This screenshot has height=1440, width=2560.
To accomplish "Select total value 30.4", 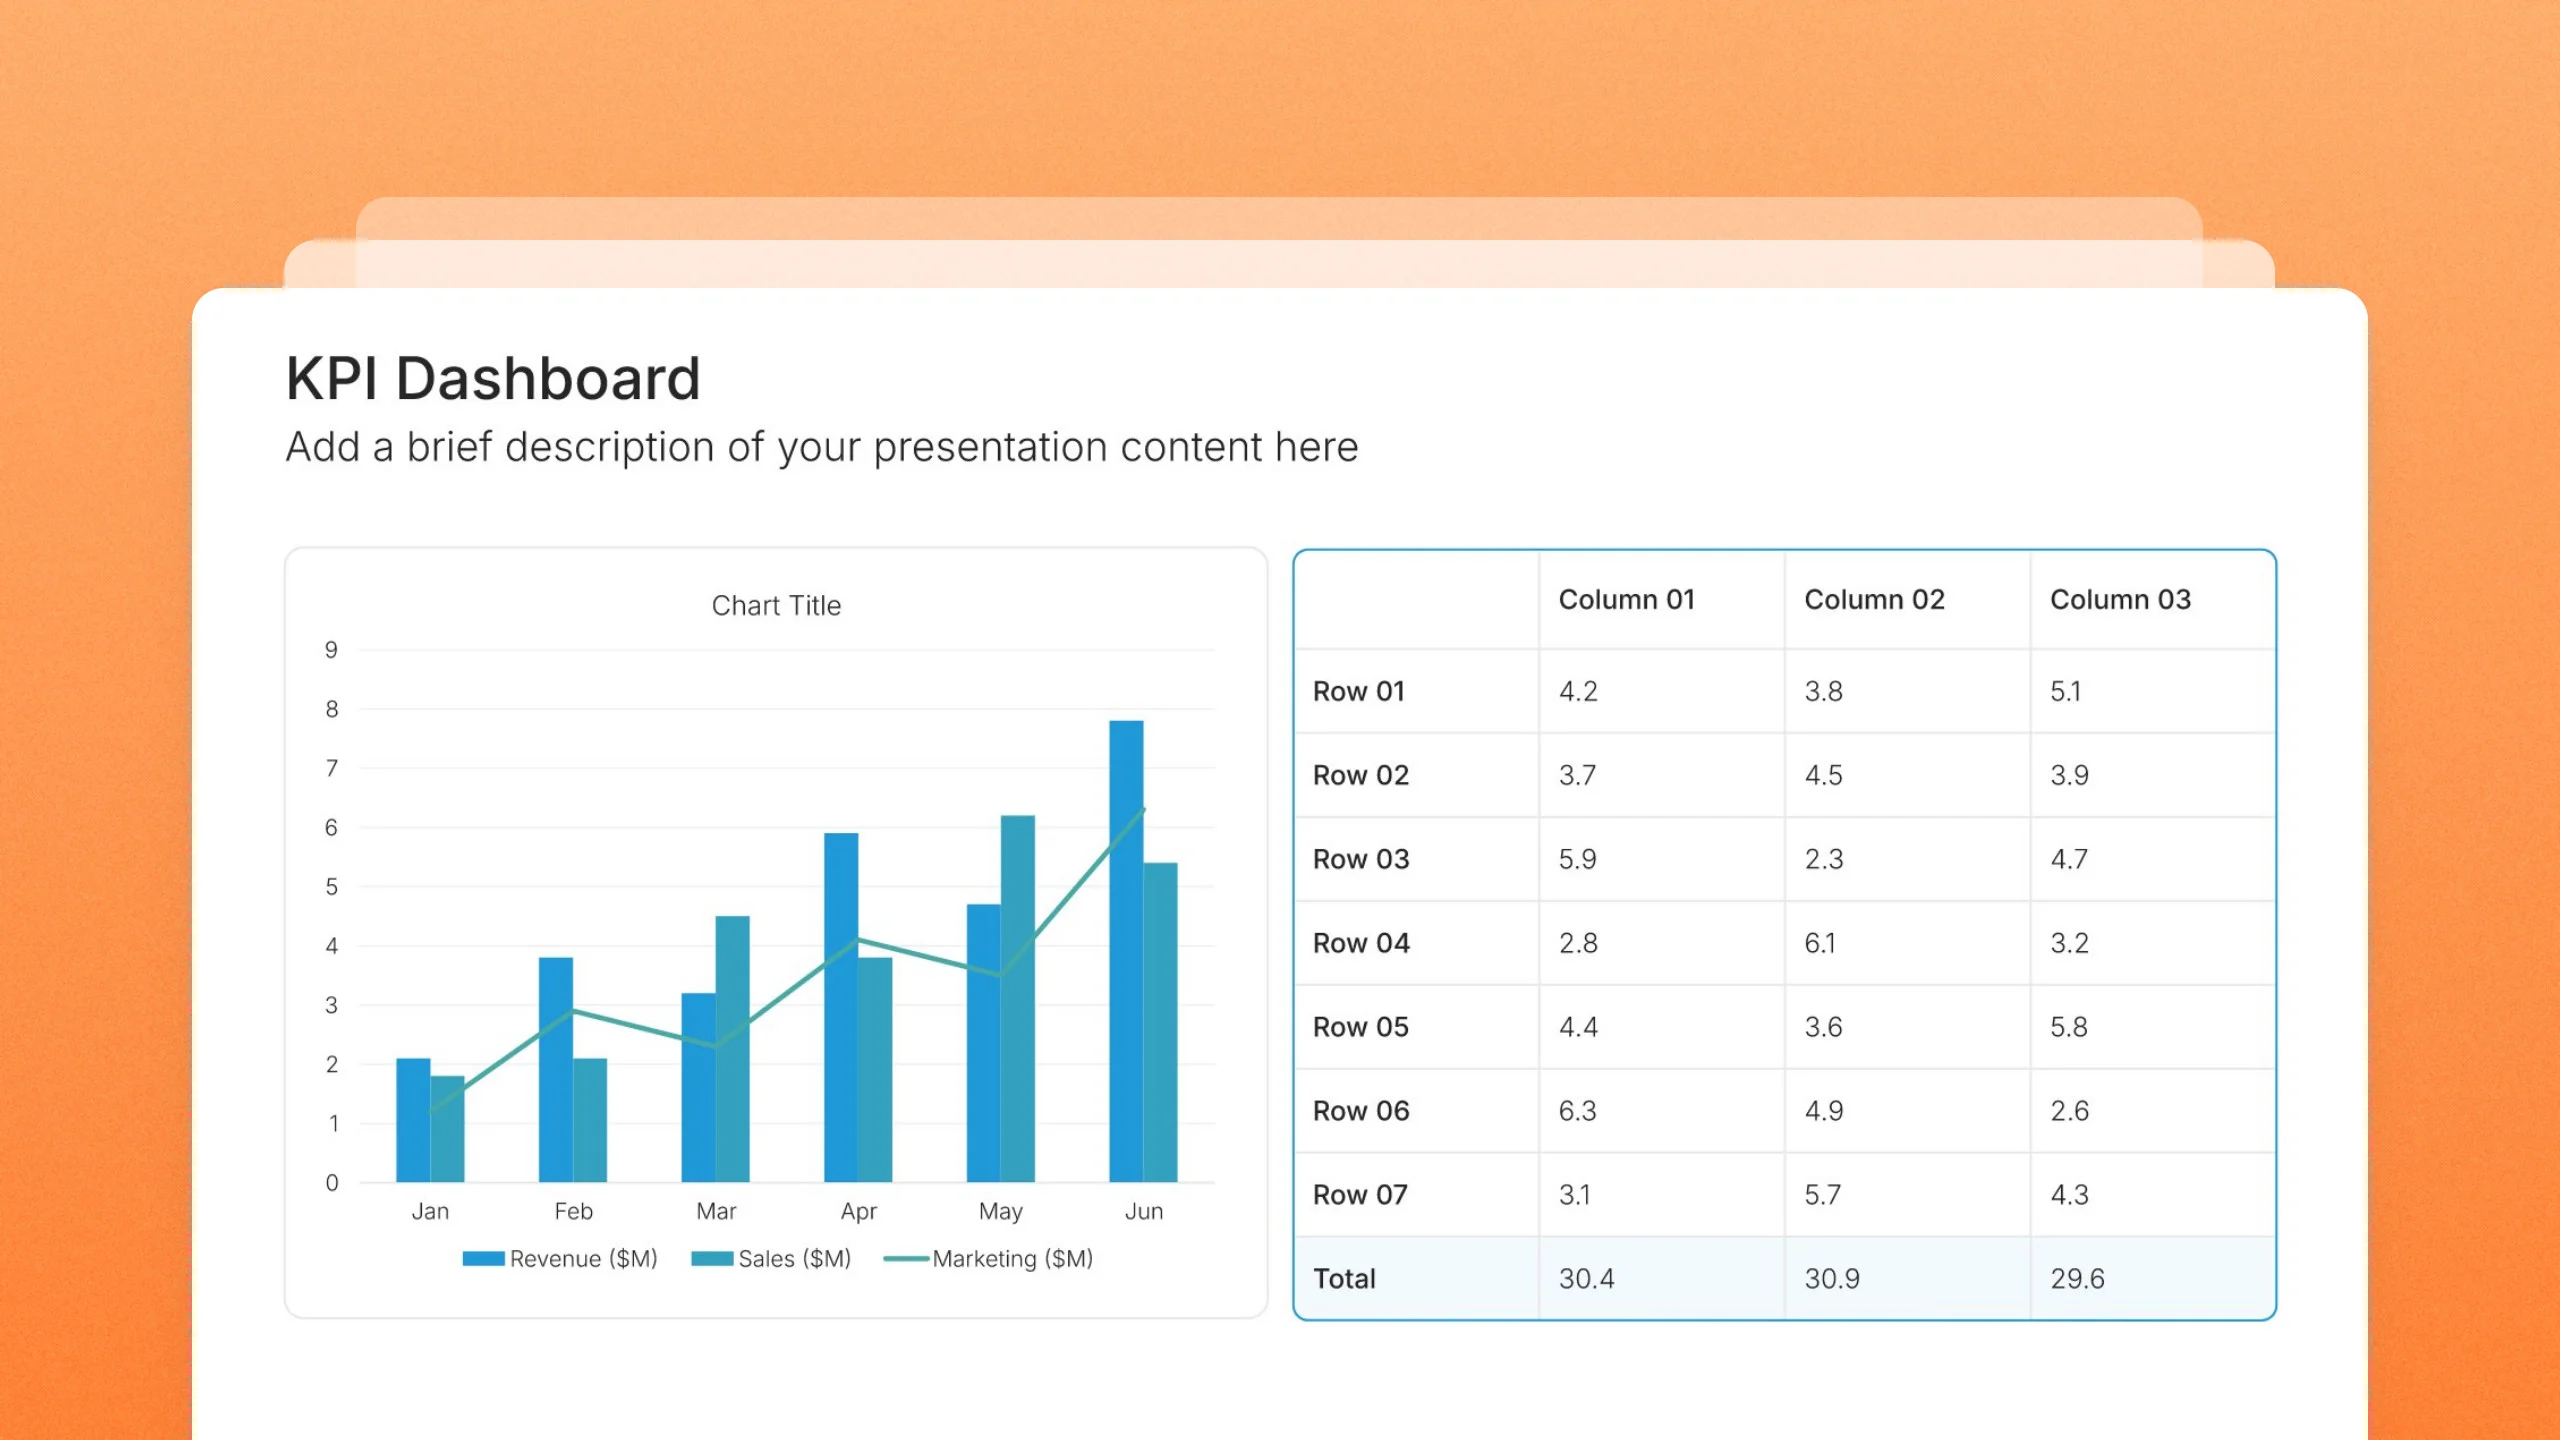I will click(1586, 1279).
